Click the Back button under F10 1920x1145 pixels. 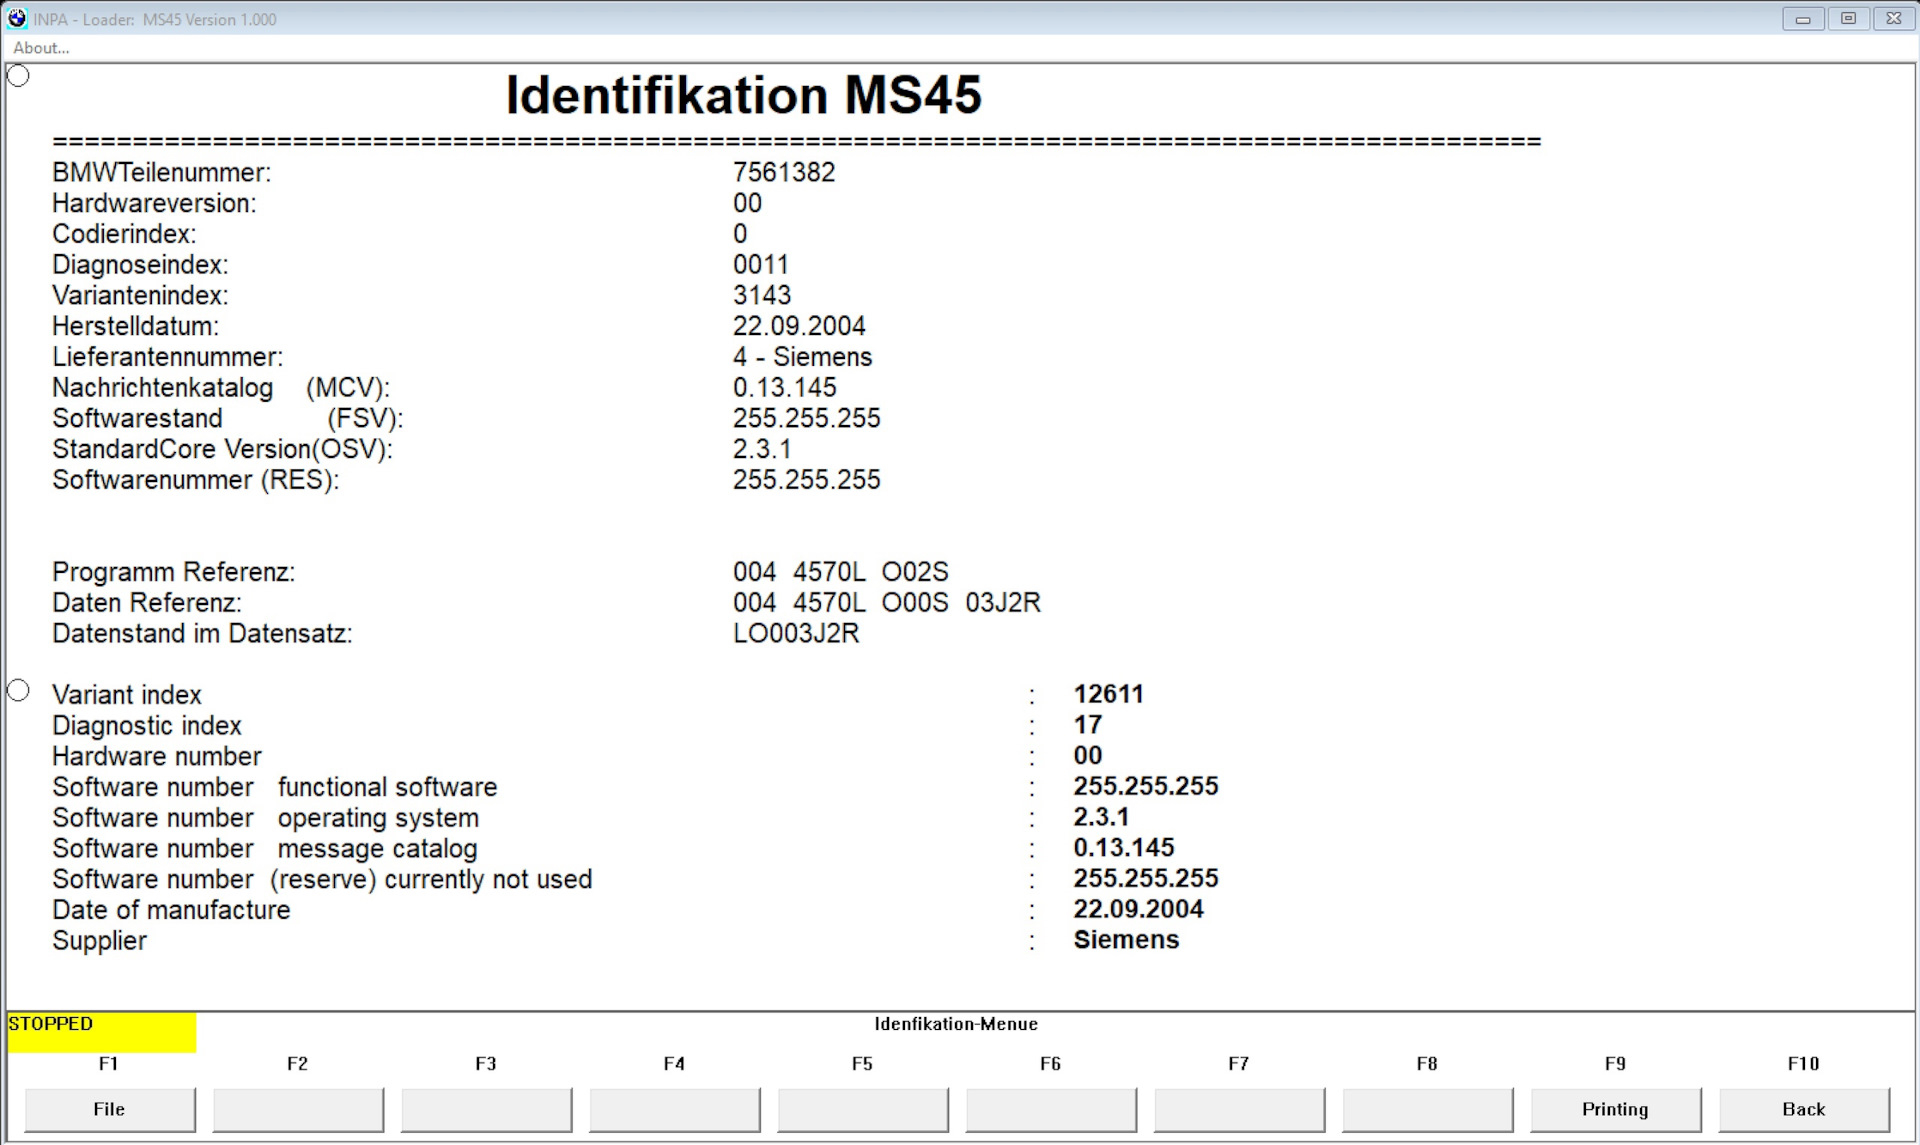[x=1804, y=1109]
